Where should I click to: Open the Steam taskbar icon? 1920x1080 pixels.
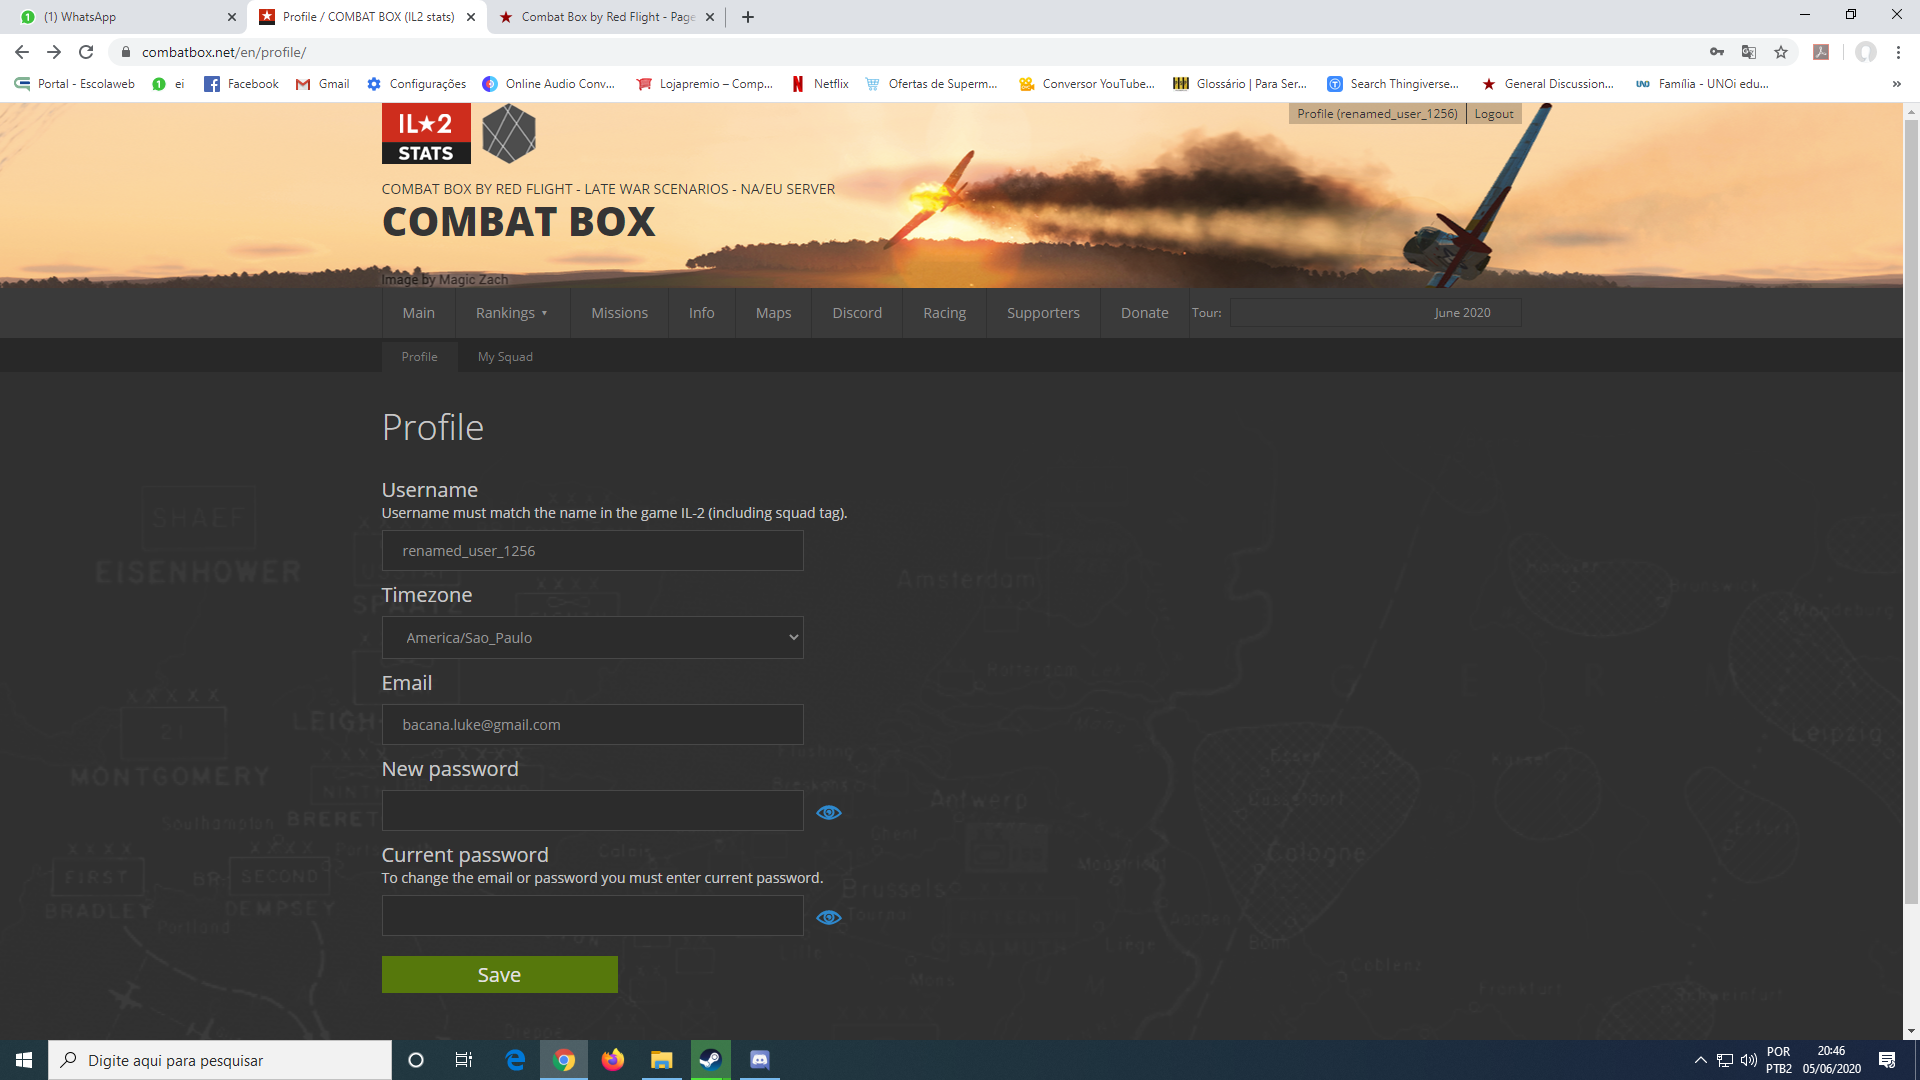[x=711, y=1060]
